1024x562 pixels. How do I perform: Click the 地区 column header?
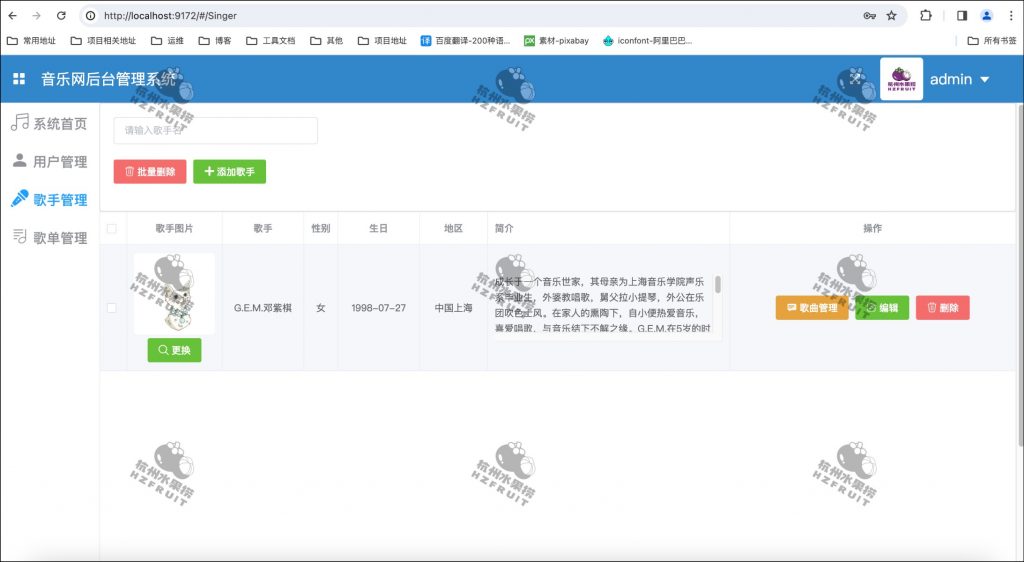(453, 228)
